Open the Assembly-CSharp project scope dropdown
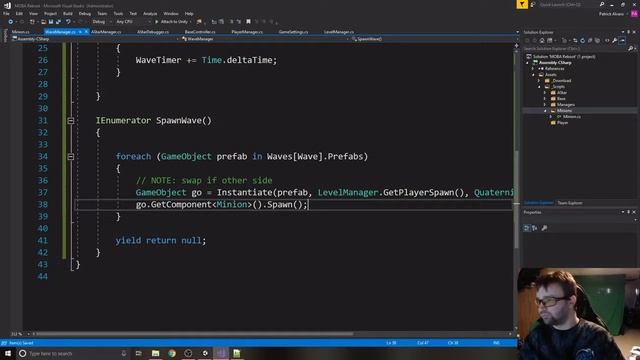This screenshot has height=360, width=640. click(96, 39)
